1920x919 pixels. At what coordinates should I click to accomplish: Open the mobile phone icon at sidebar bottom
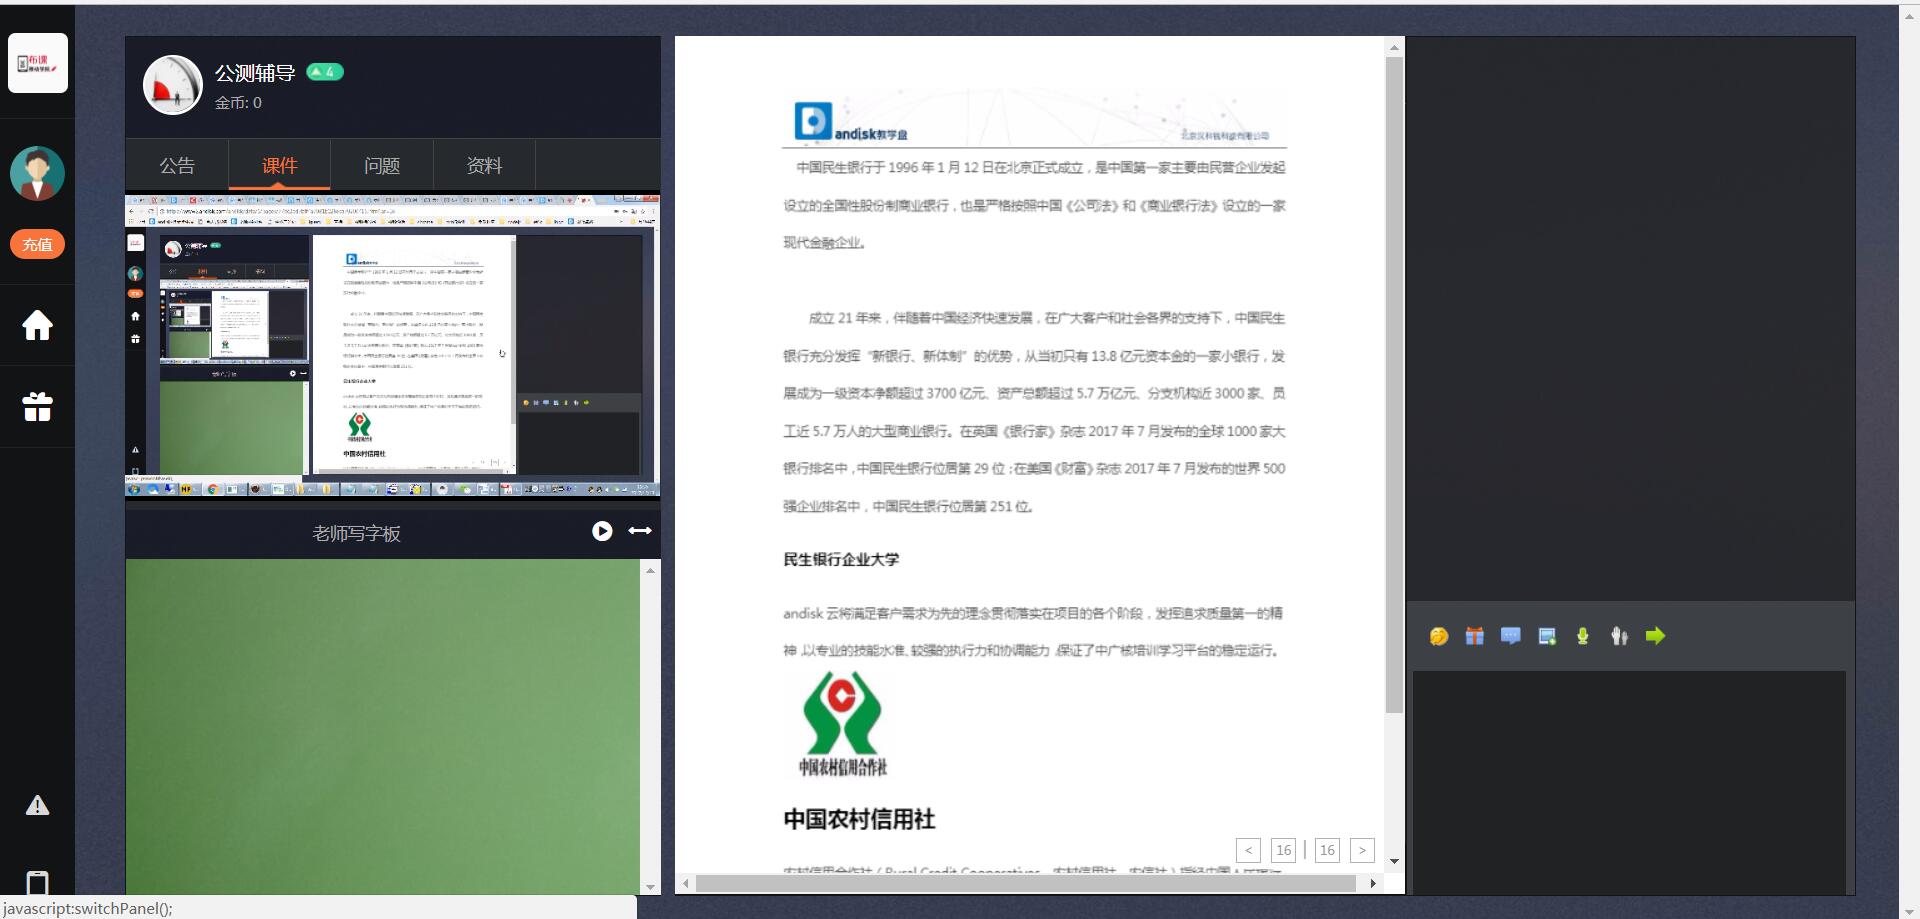pos(37,884)
